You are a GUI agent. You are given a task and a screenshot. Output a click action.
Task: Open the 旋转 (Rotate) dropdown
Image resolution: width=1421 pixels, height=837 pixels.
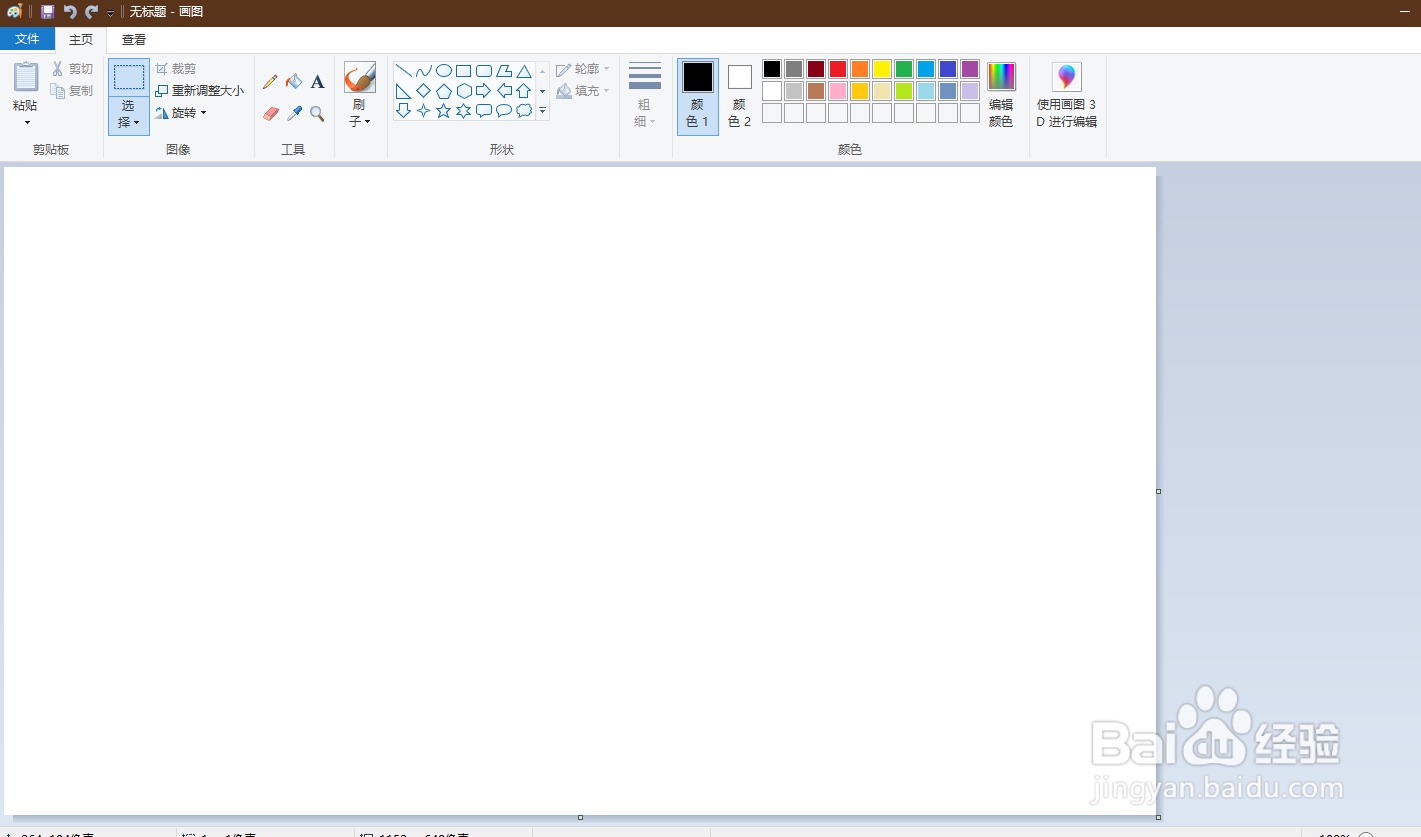tap(181, 113)
